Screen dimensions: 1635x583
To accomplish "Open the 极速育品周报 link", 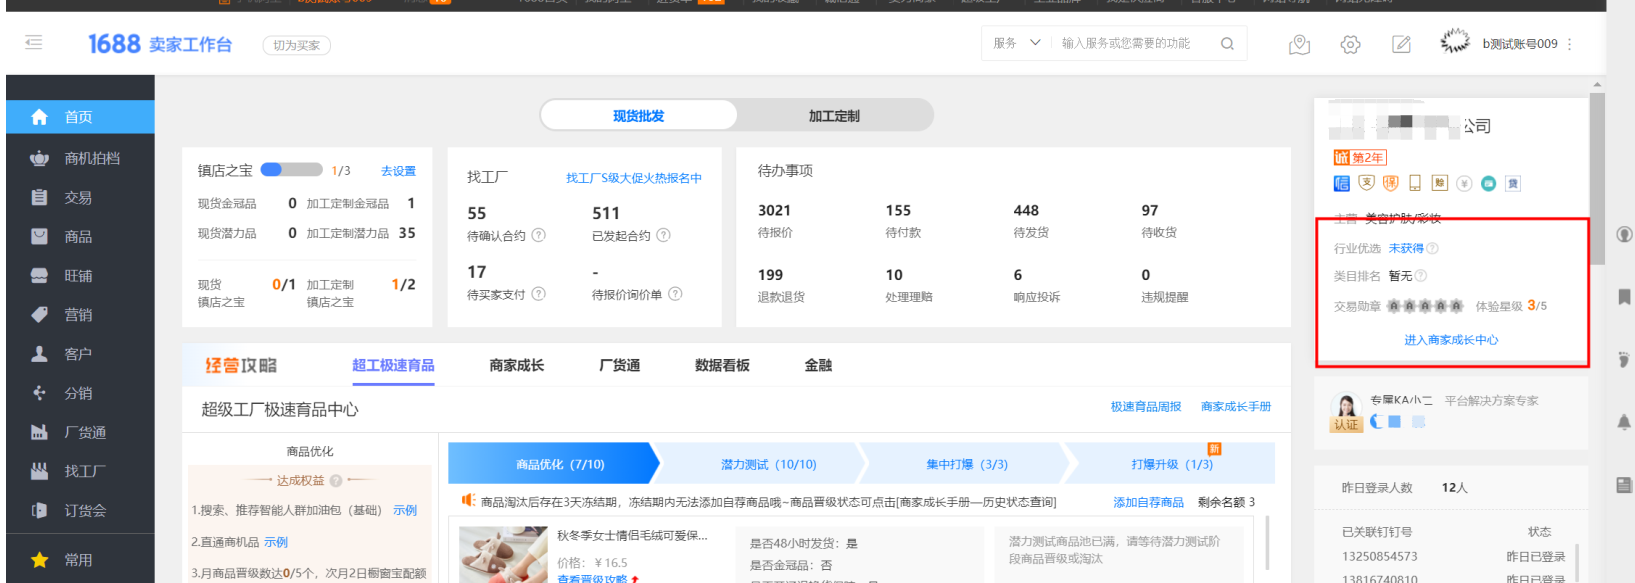I will pyautogui.click(x=1146, y=407).
